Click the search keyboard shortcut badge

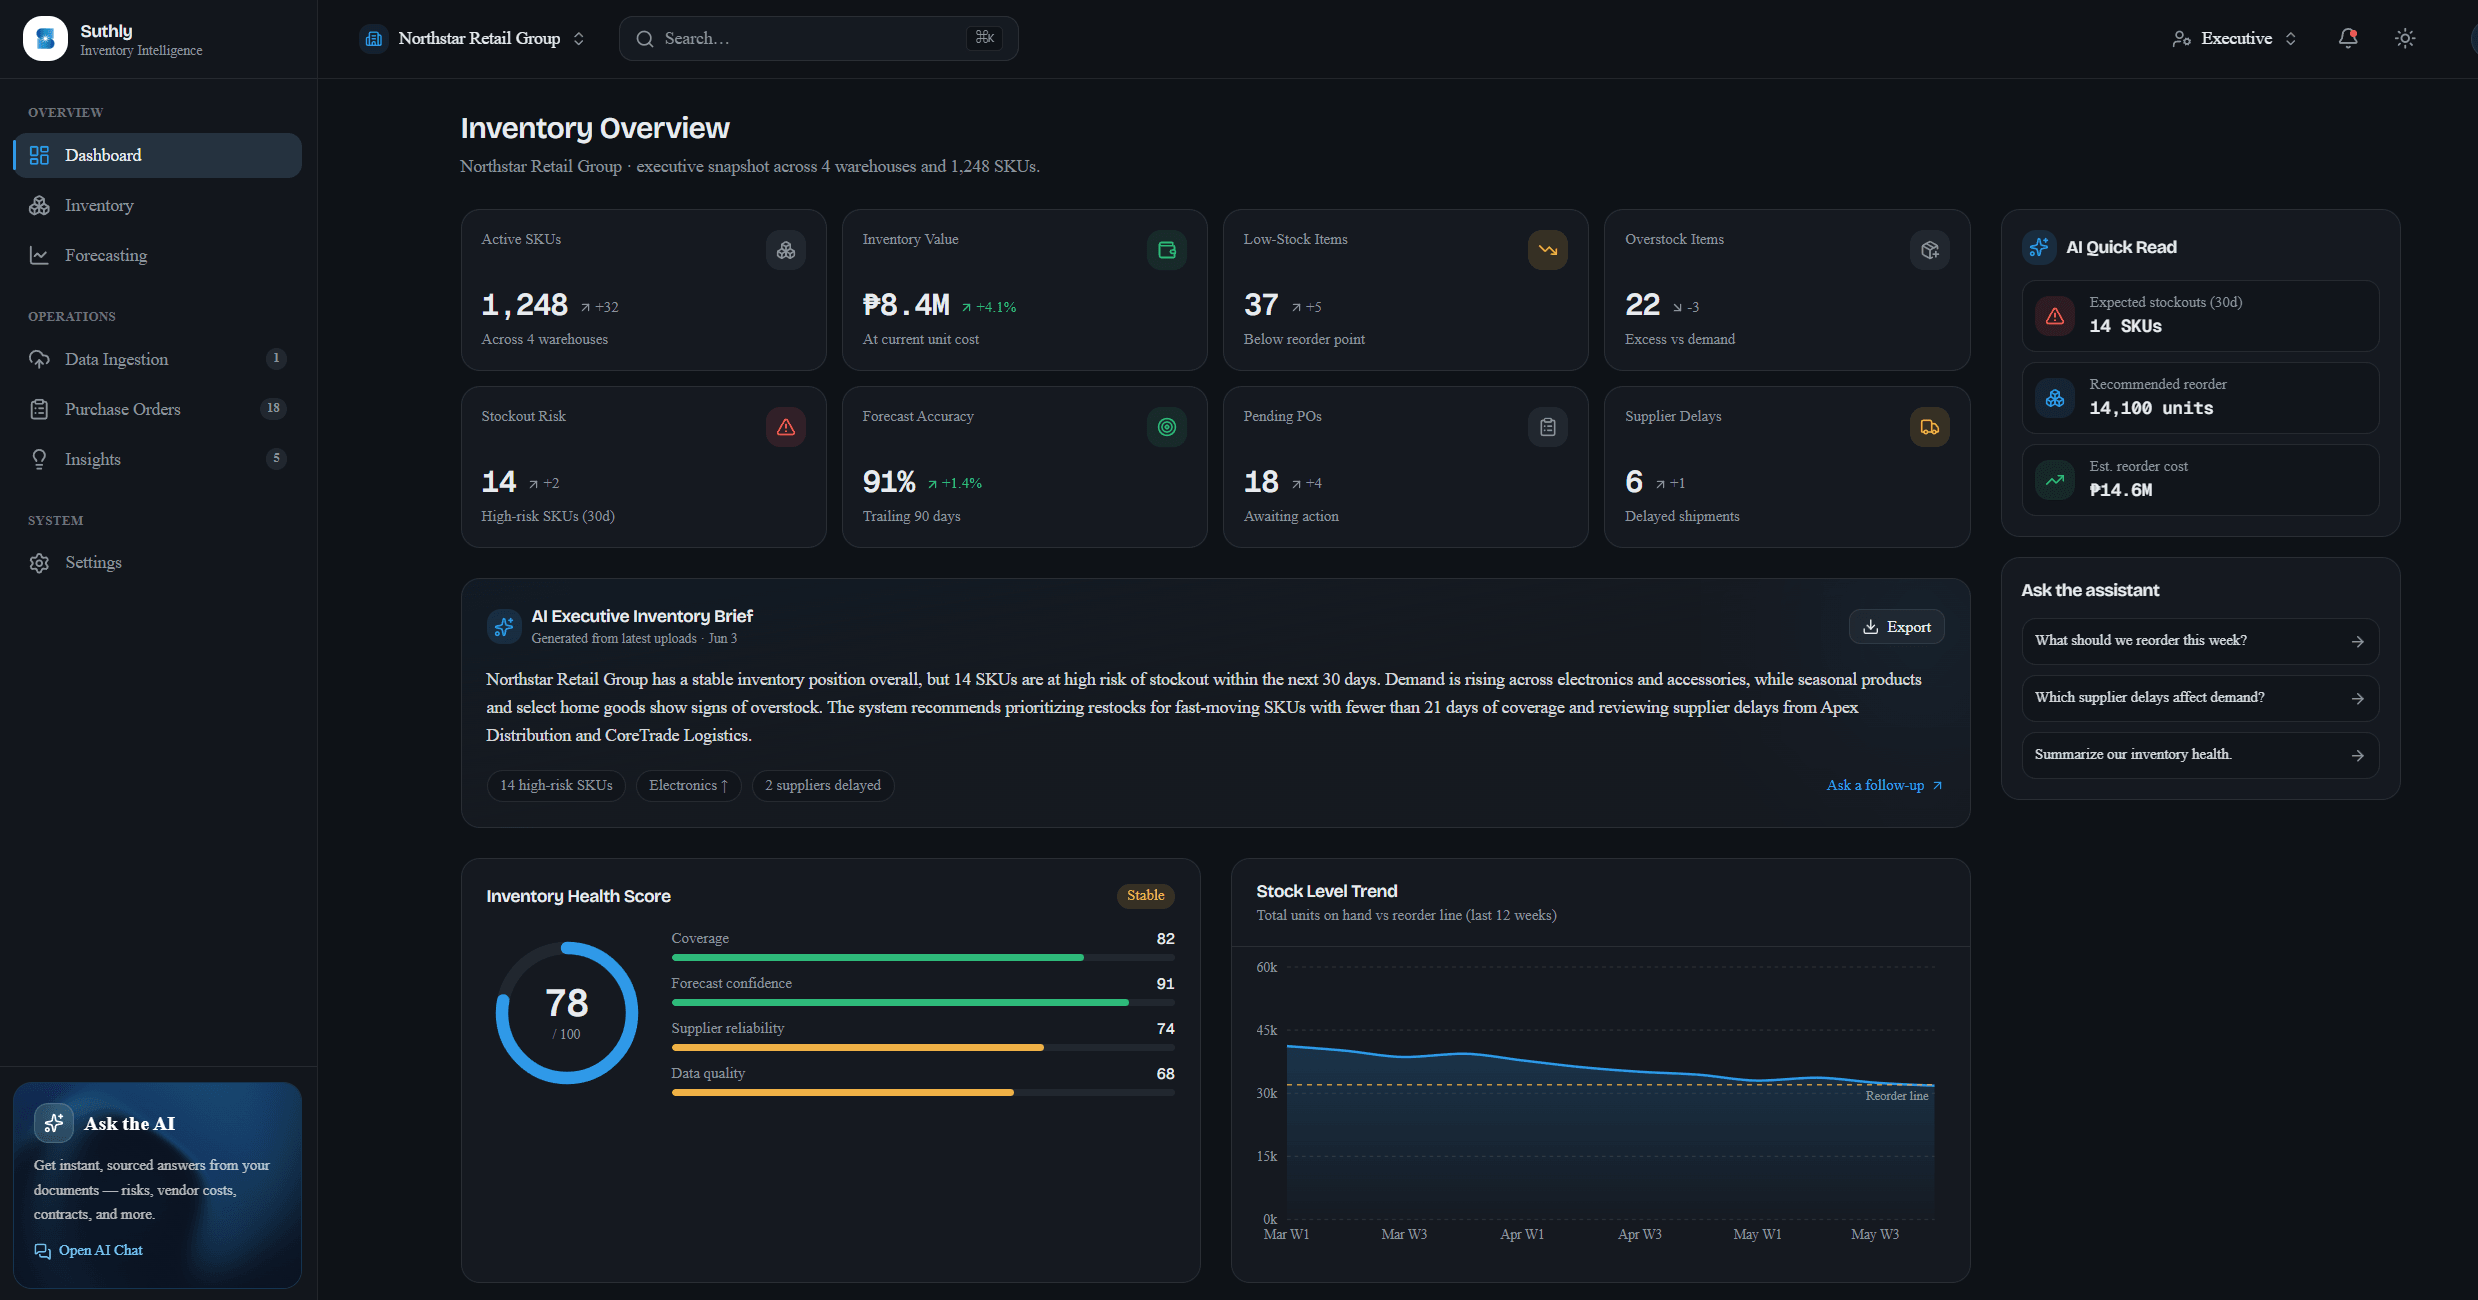pyautogui.click(x=985, y=38)
